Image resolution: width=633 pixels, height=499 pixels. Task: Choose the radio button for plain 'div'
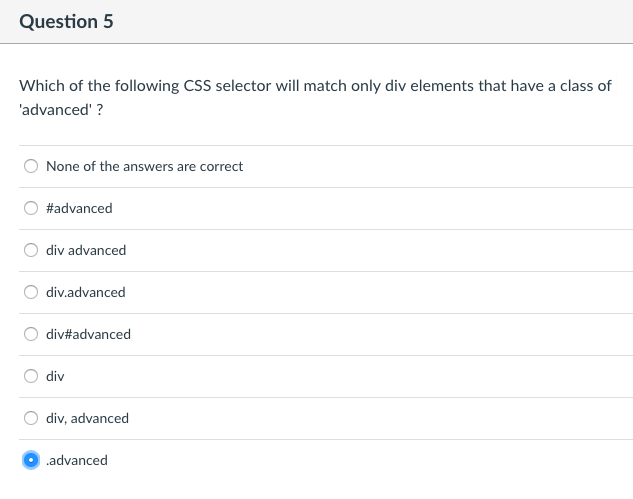32,376
